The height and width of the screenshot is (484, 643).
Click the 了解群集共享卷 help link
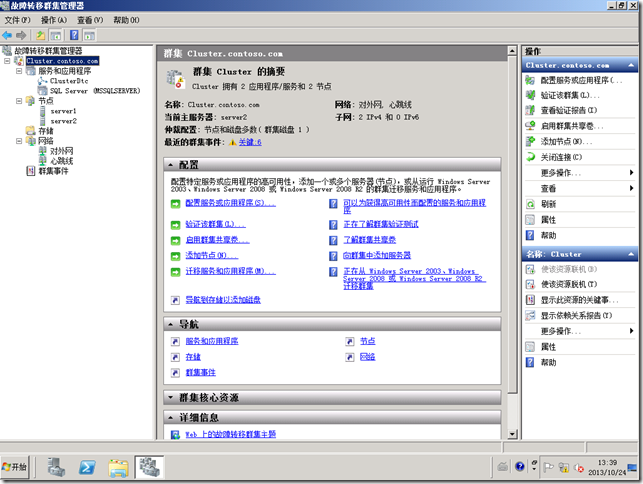[x=369, y=240]
